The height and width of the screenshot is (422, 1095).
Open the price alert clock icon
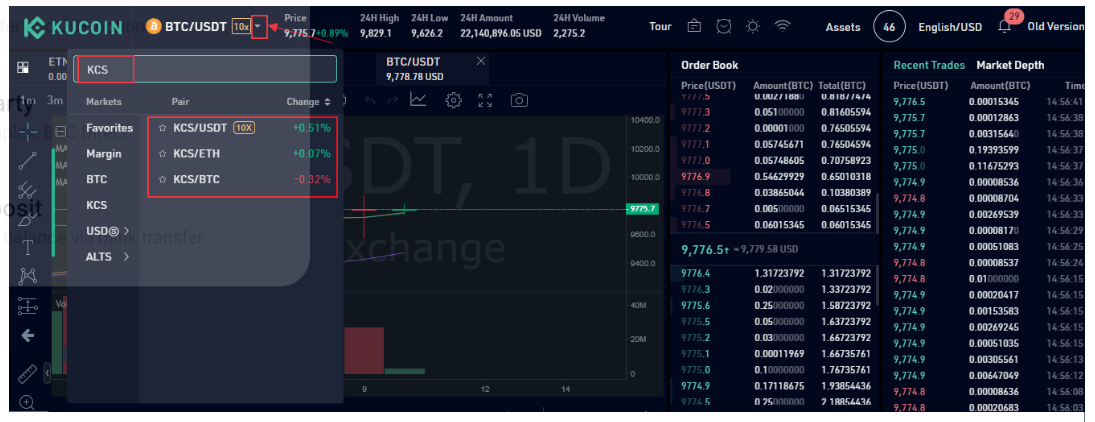[x=723, y=27]
